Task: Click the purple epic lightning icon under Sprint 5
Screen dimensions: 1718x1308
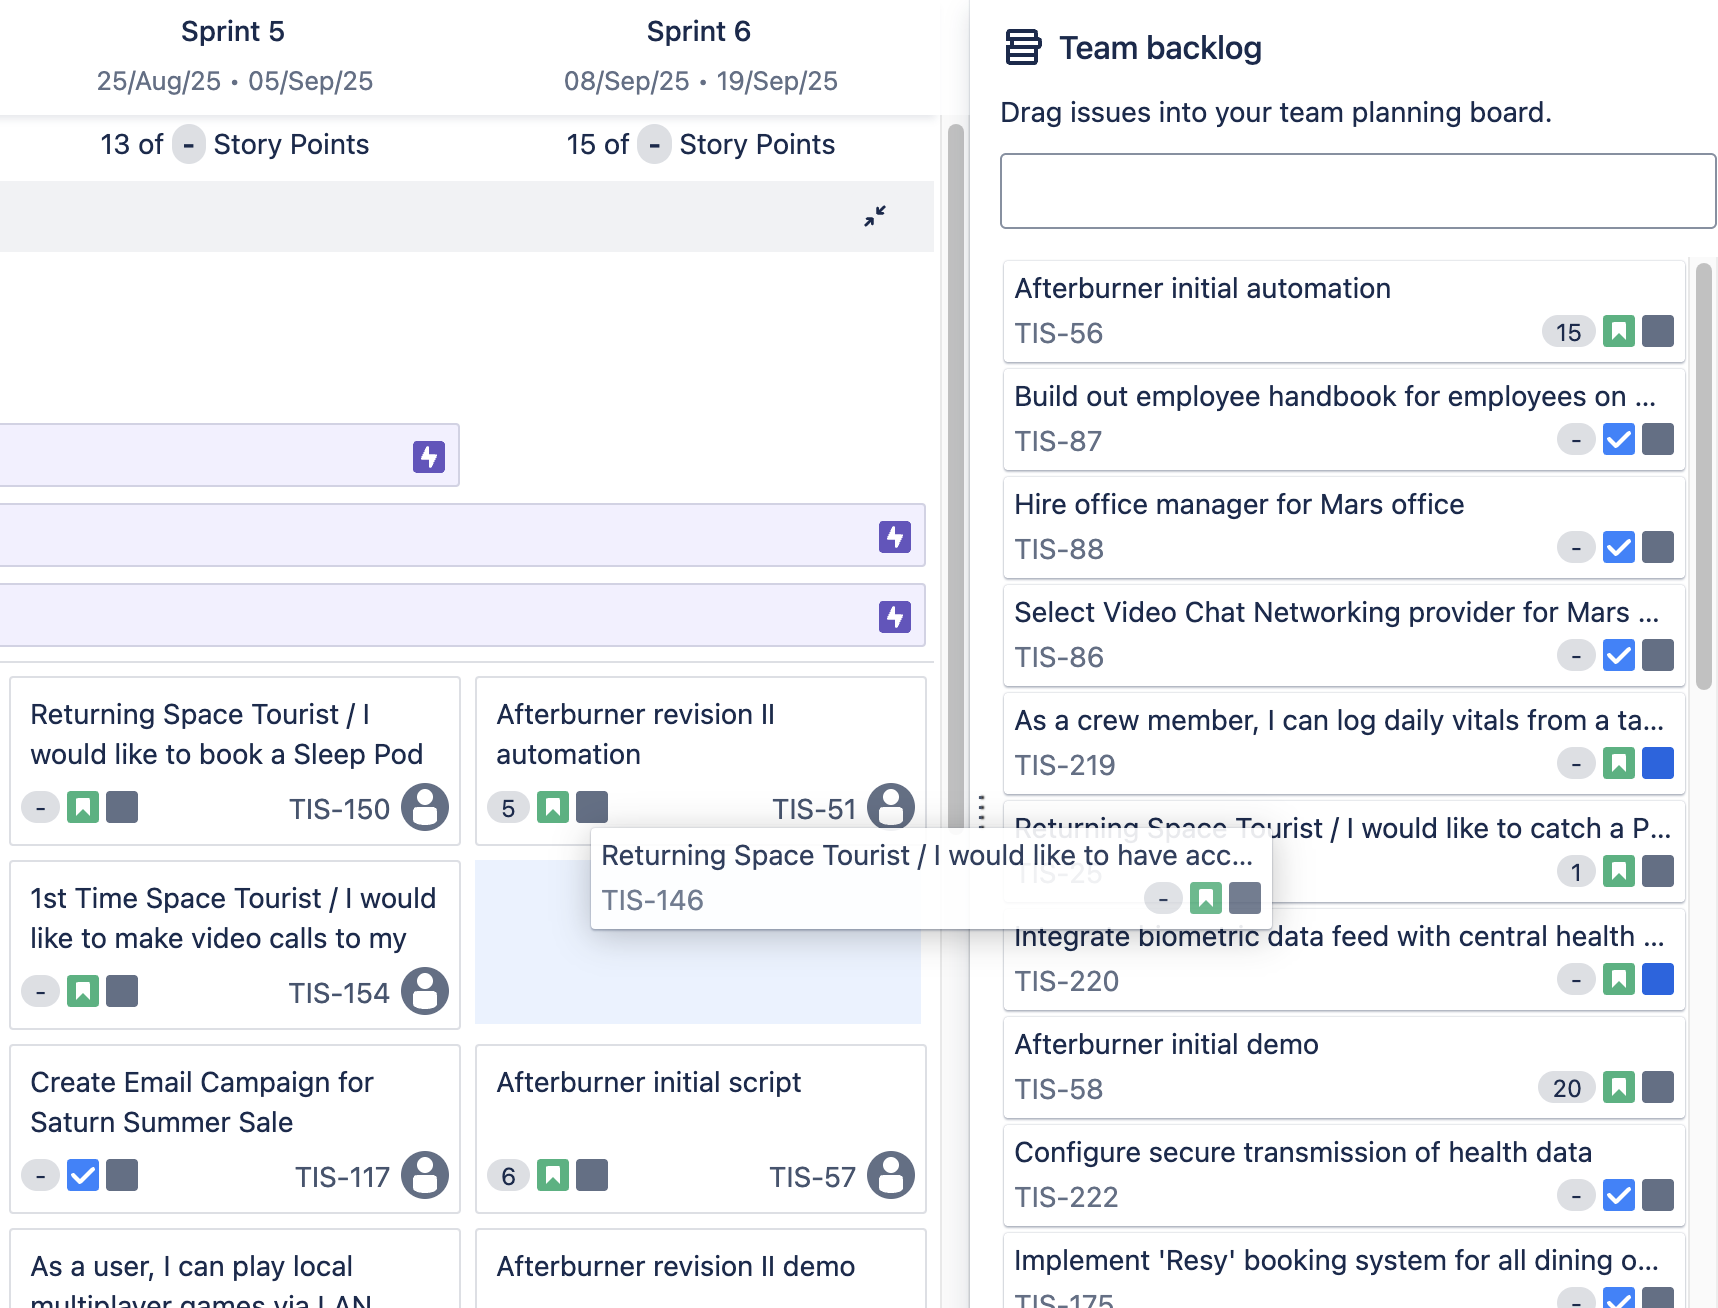Action: (x=429, y=457)
